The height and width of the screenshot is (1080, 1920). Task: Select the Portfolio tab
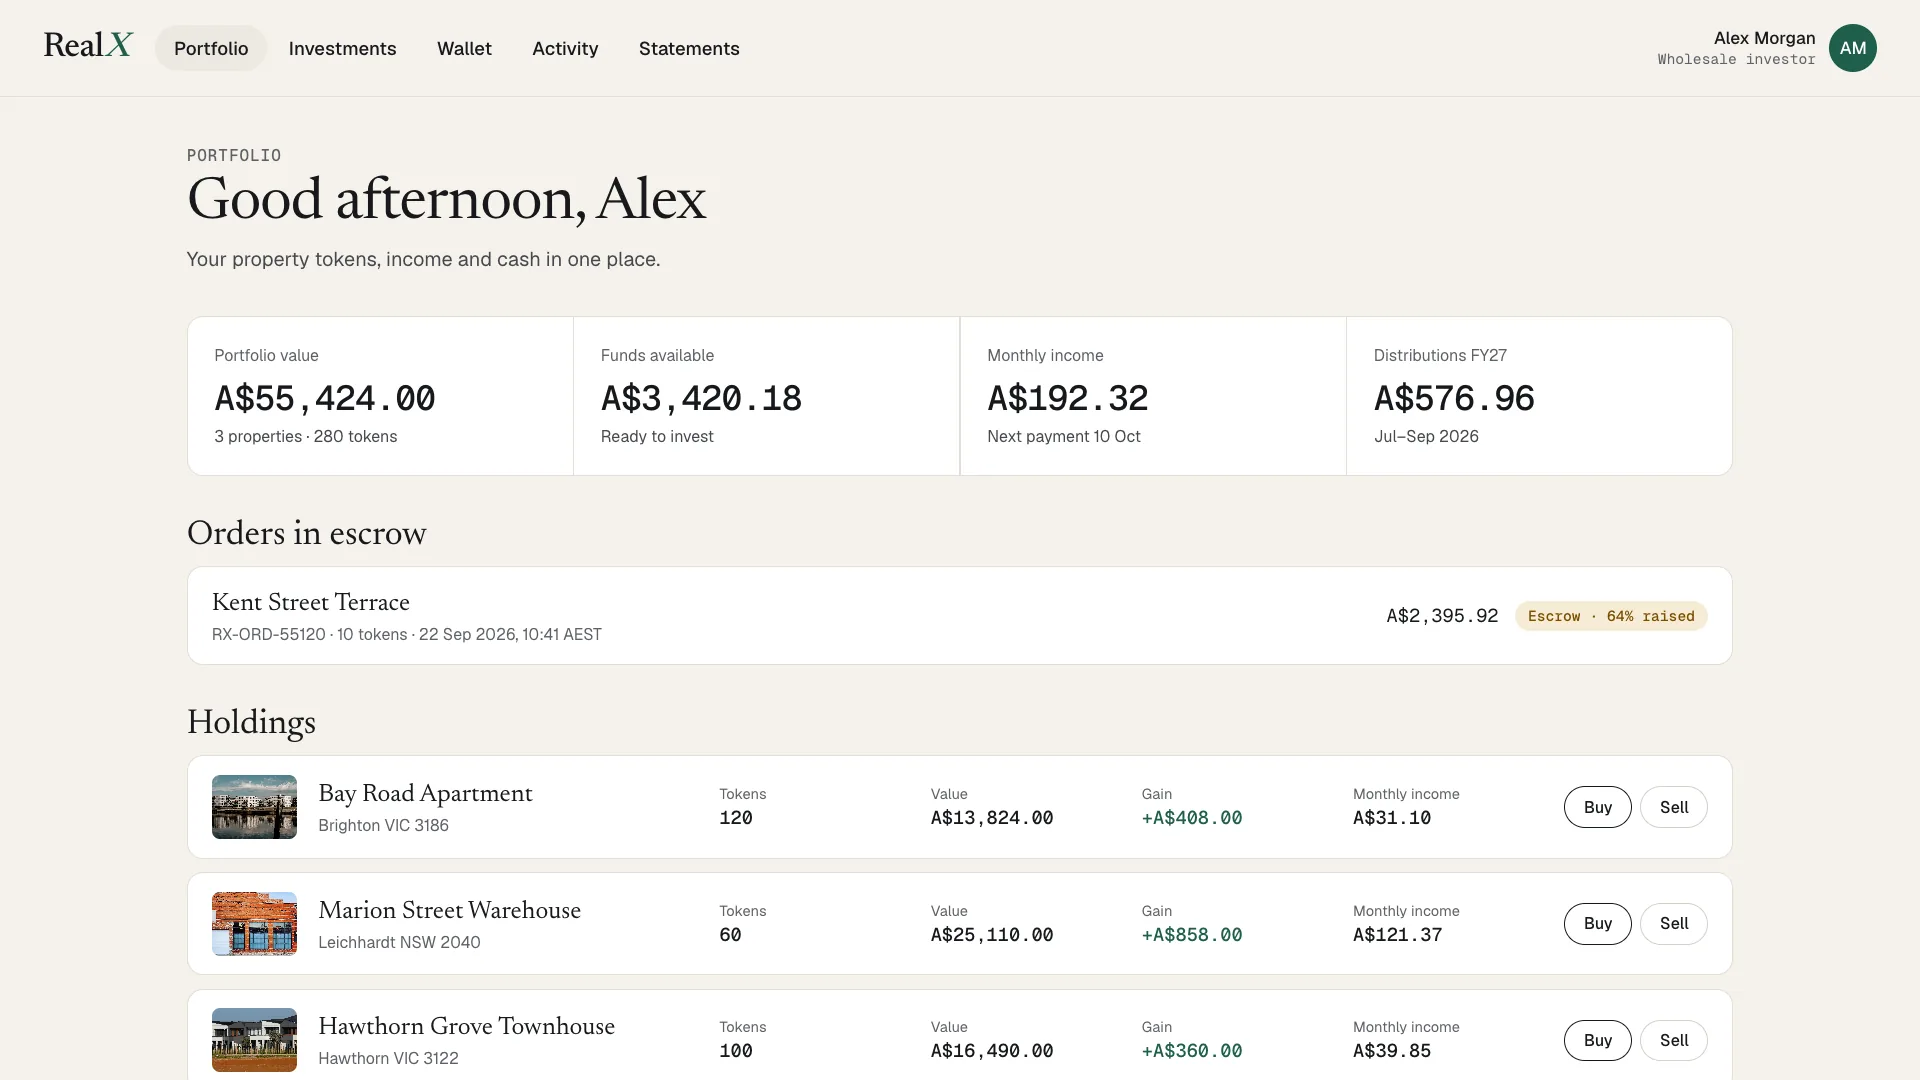[x=211, y=48]
